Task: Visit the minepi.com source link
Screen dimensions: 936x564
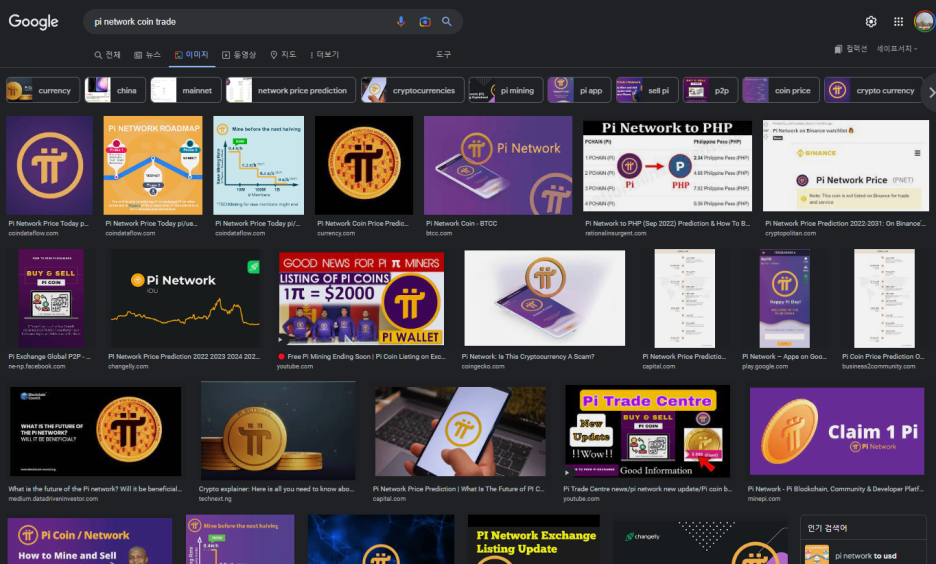Action: coord(764,498)
